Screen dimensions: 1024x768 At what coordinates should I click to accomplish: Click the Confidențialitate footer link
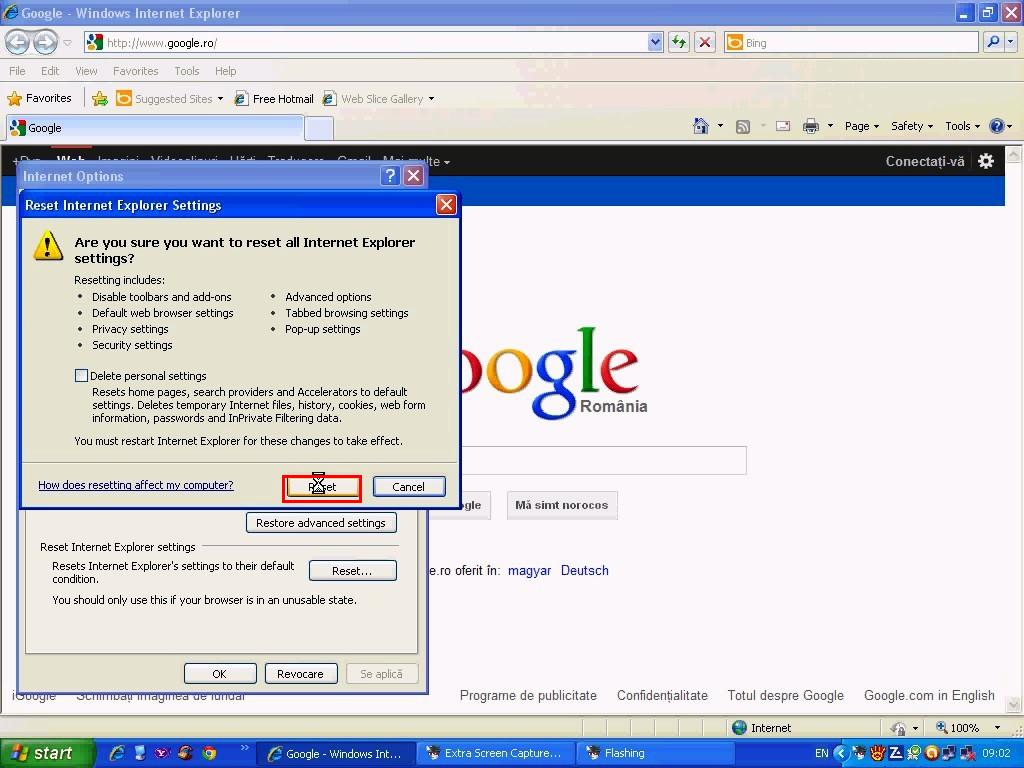pyautogui.click(x=662, y=696)
